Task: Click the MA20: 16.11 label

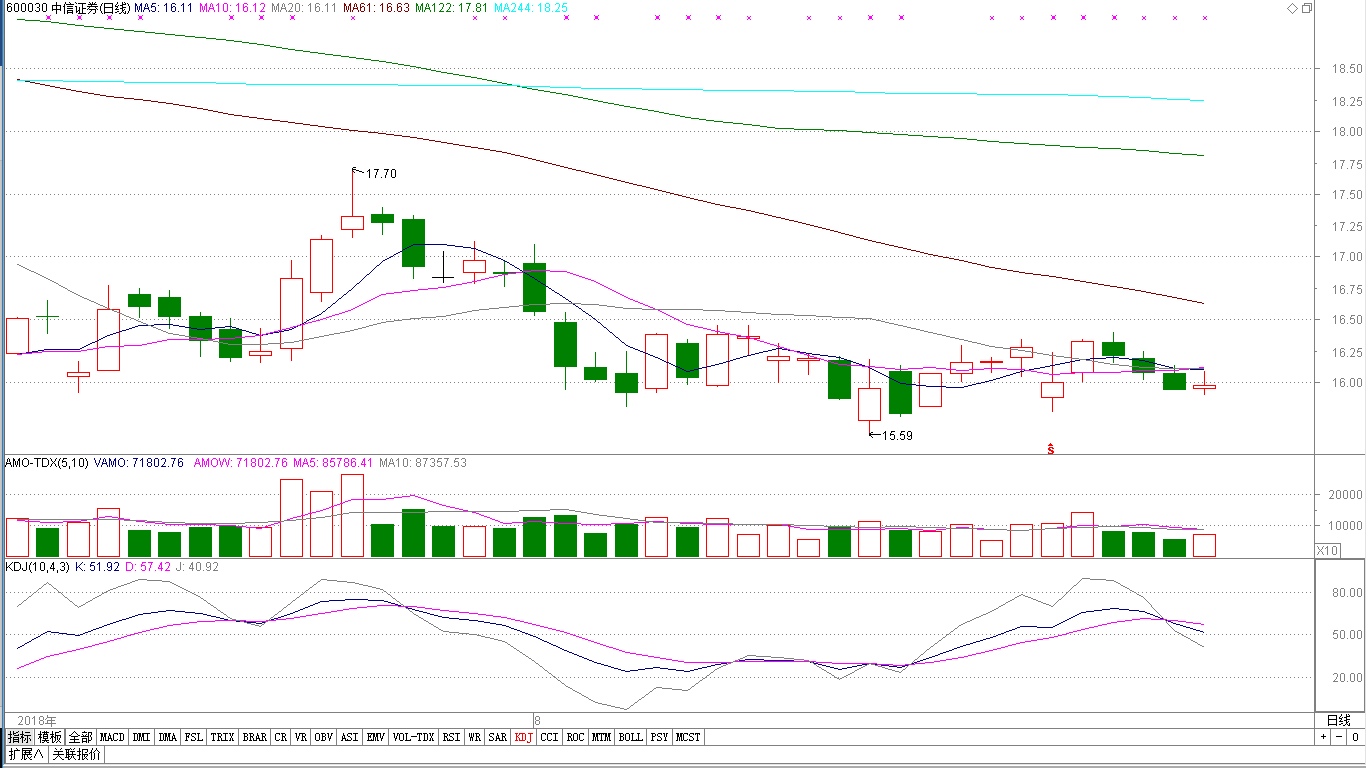Action: pyautogui.click(x=303, y=8)
